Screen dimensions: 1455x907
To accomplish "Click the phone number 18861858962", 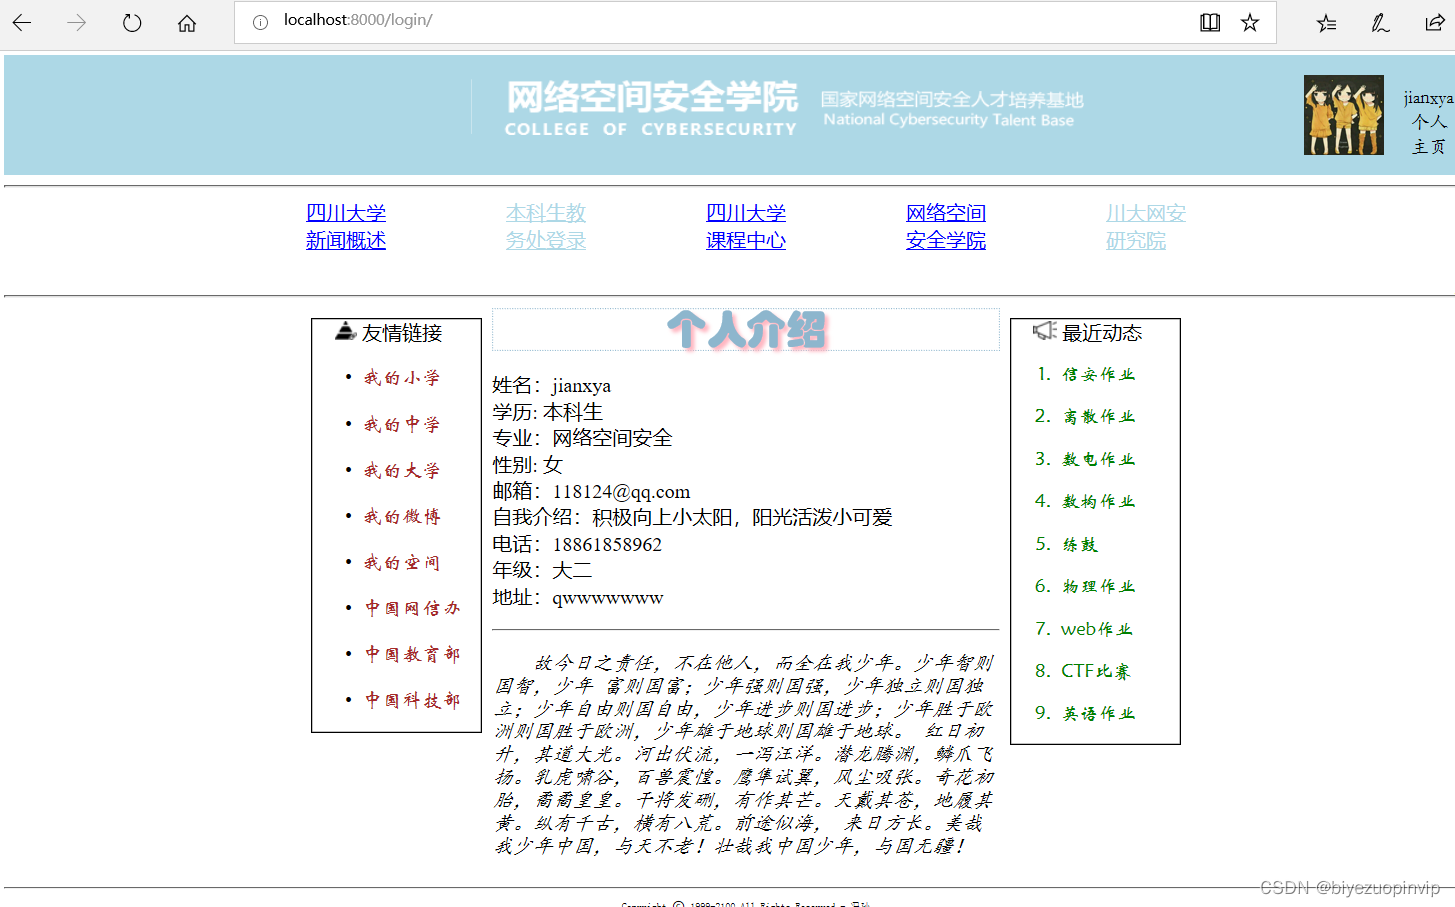I will tap(607, 544).
